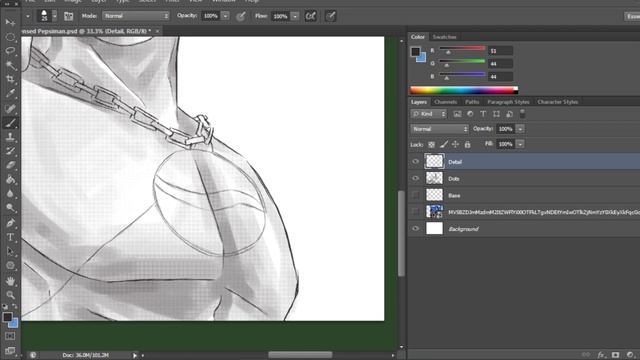Click the red R channel slider
The width and height of the screenshot is (640, 360).
[x=462, y=49]
